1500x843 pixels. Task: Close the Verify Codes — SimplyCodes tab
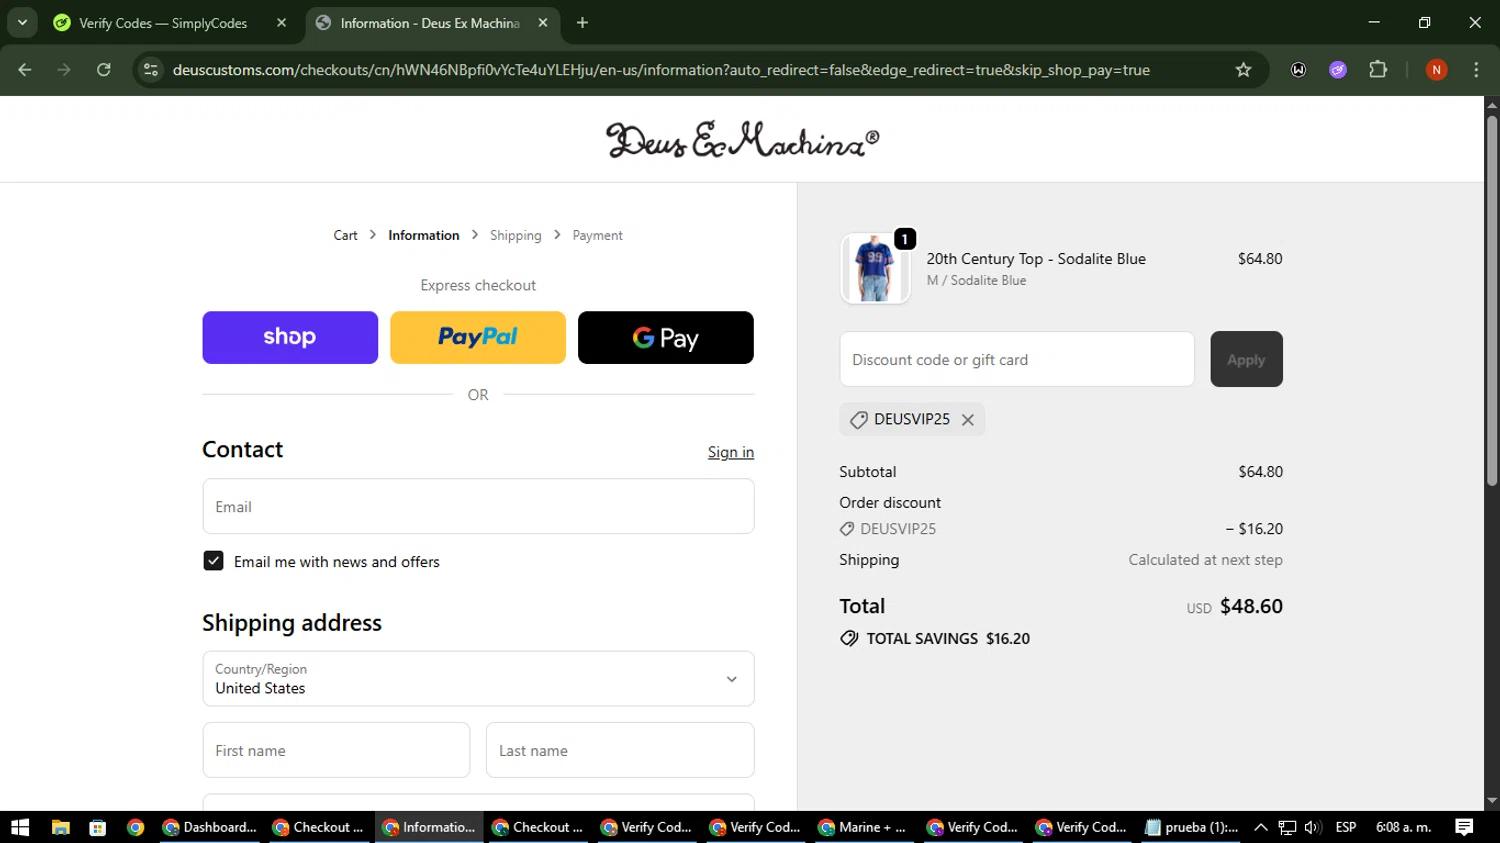(281, 23)
